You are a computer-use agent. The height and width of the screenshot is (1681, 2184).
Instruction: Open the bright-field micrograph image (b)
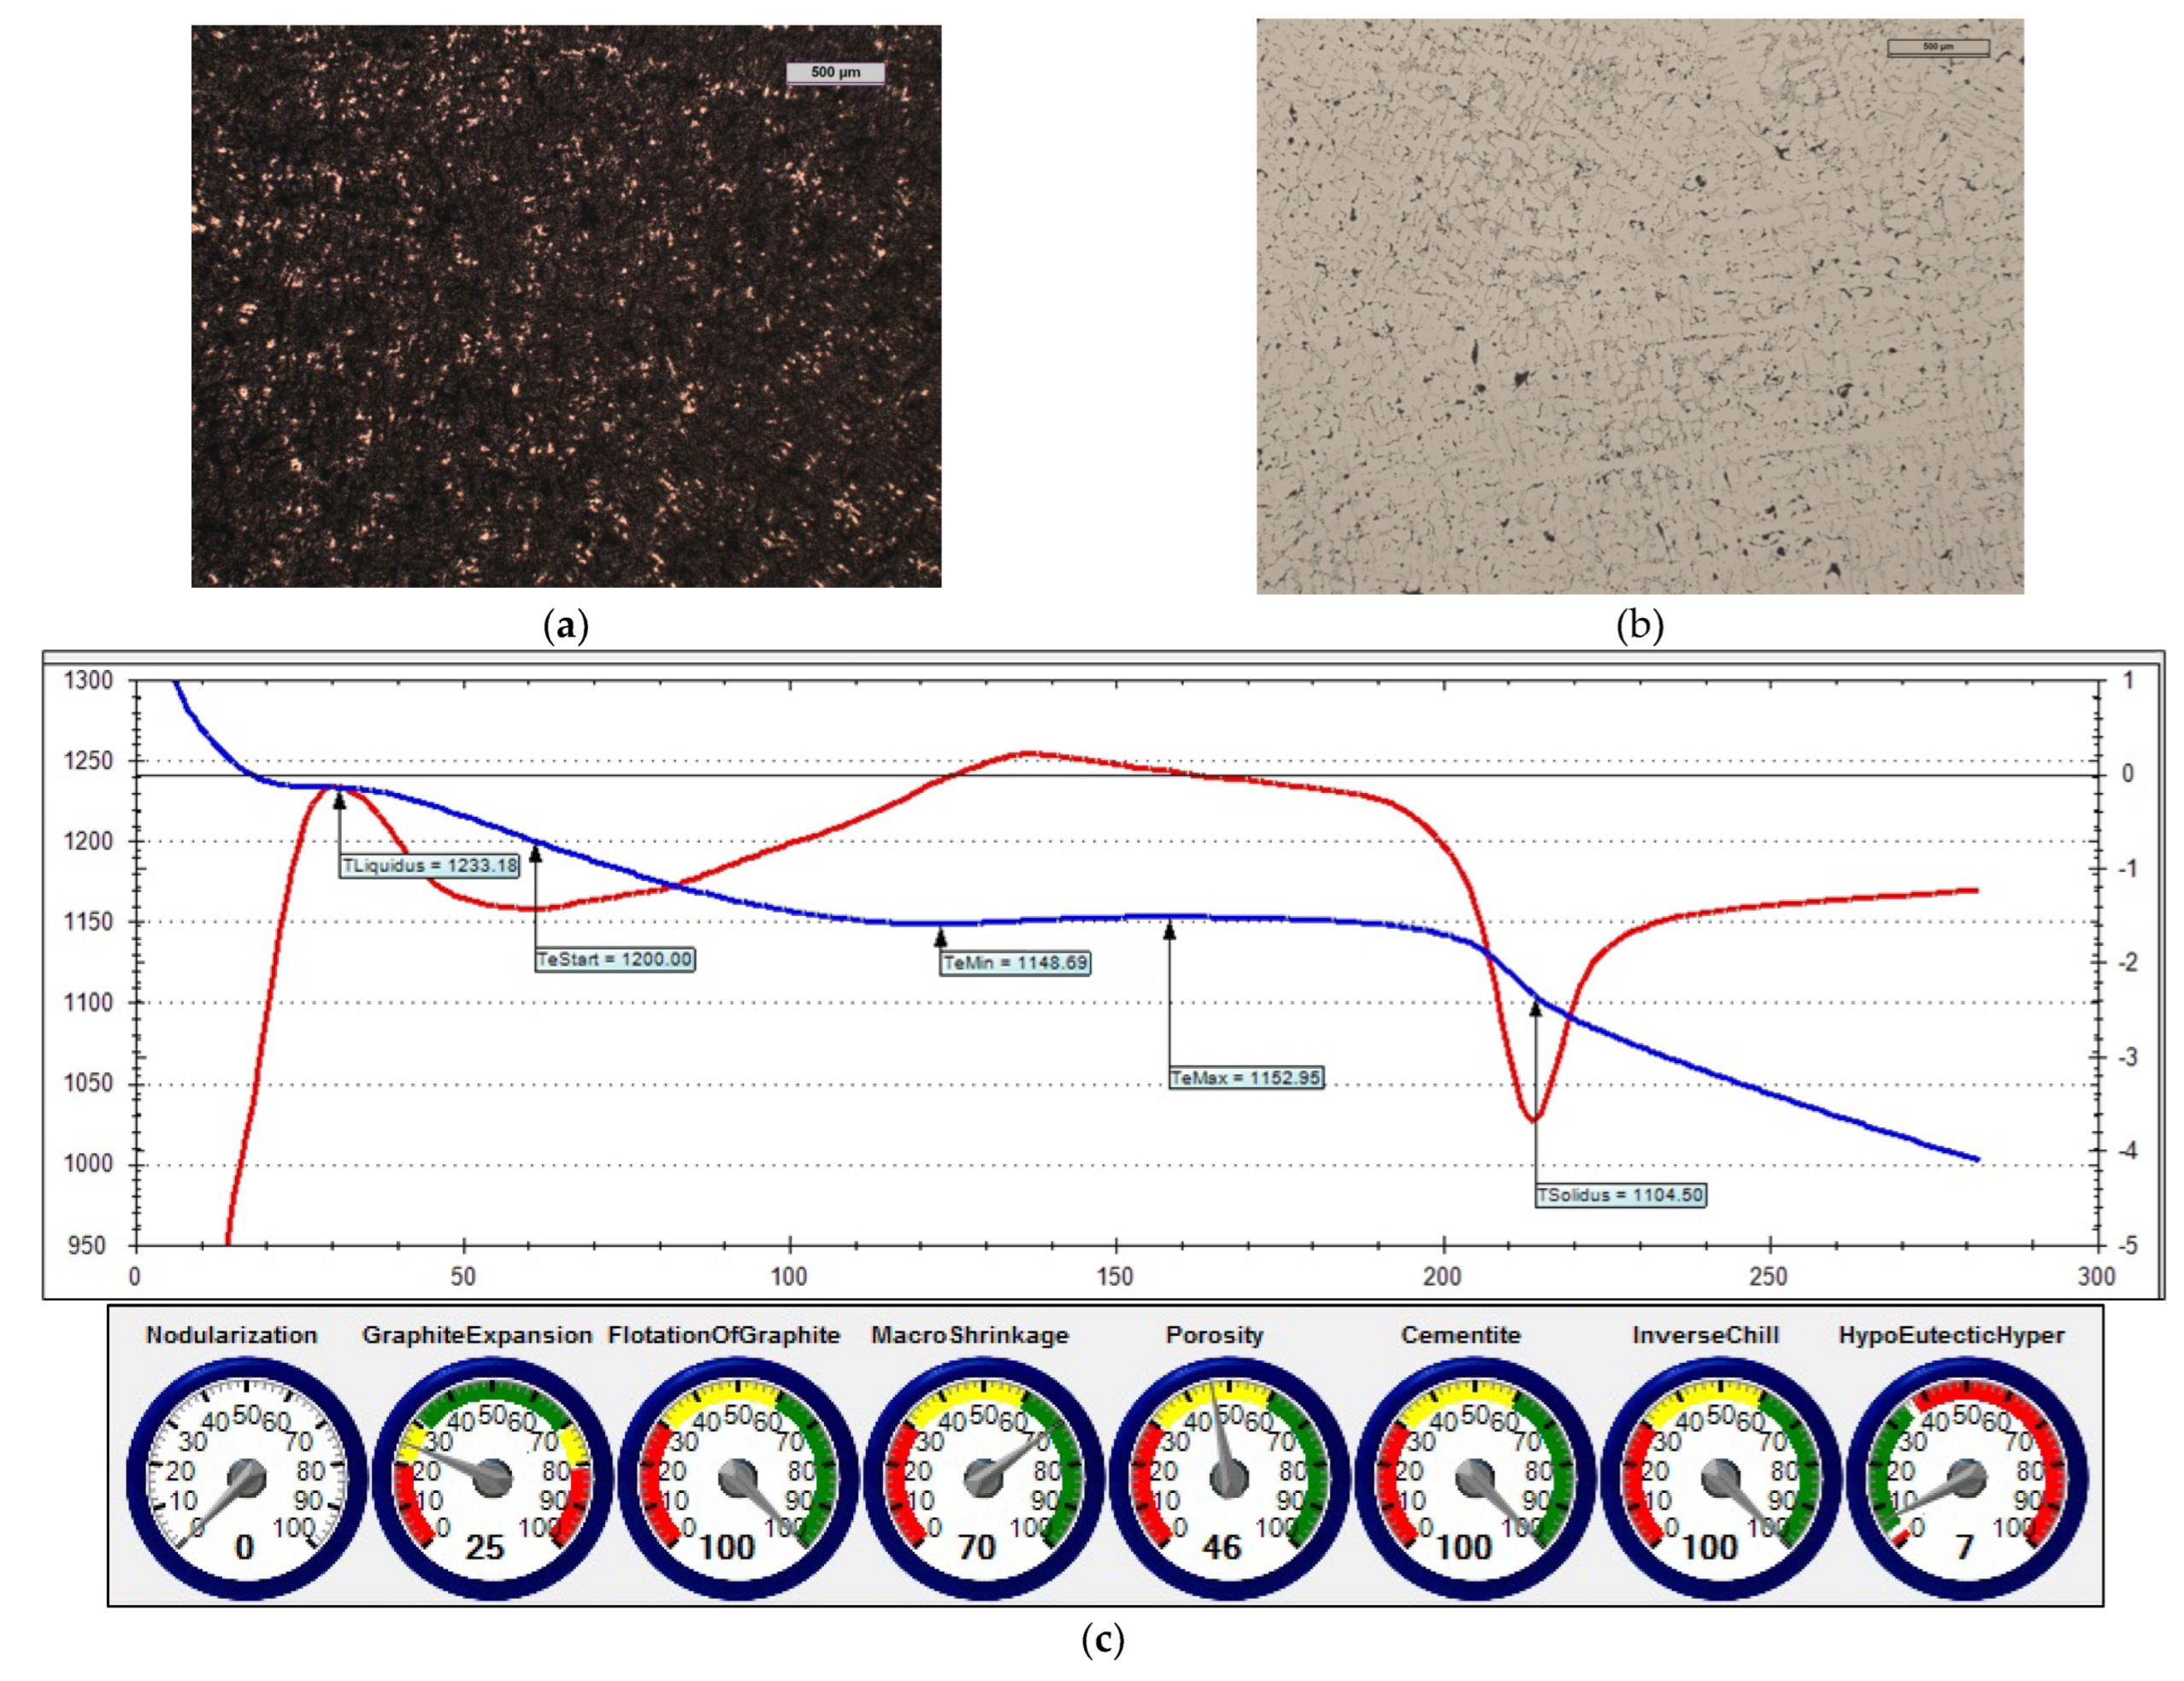(x=1640, y=306)
